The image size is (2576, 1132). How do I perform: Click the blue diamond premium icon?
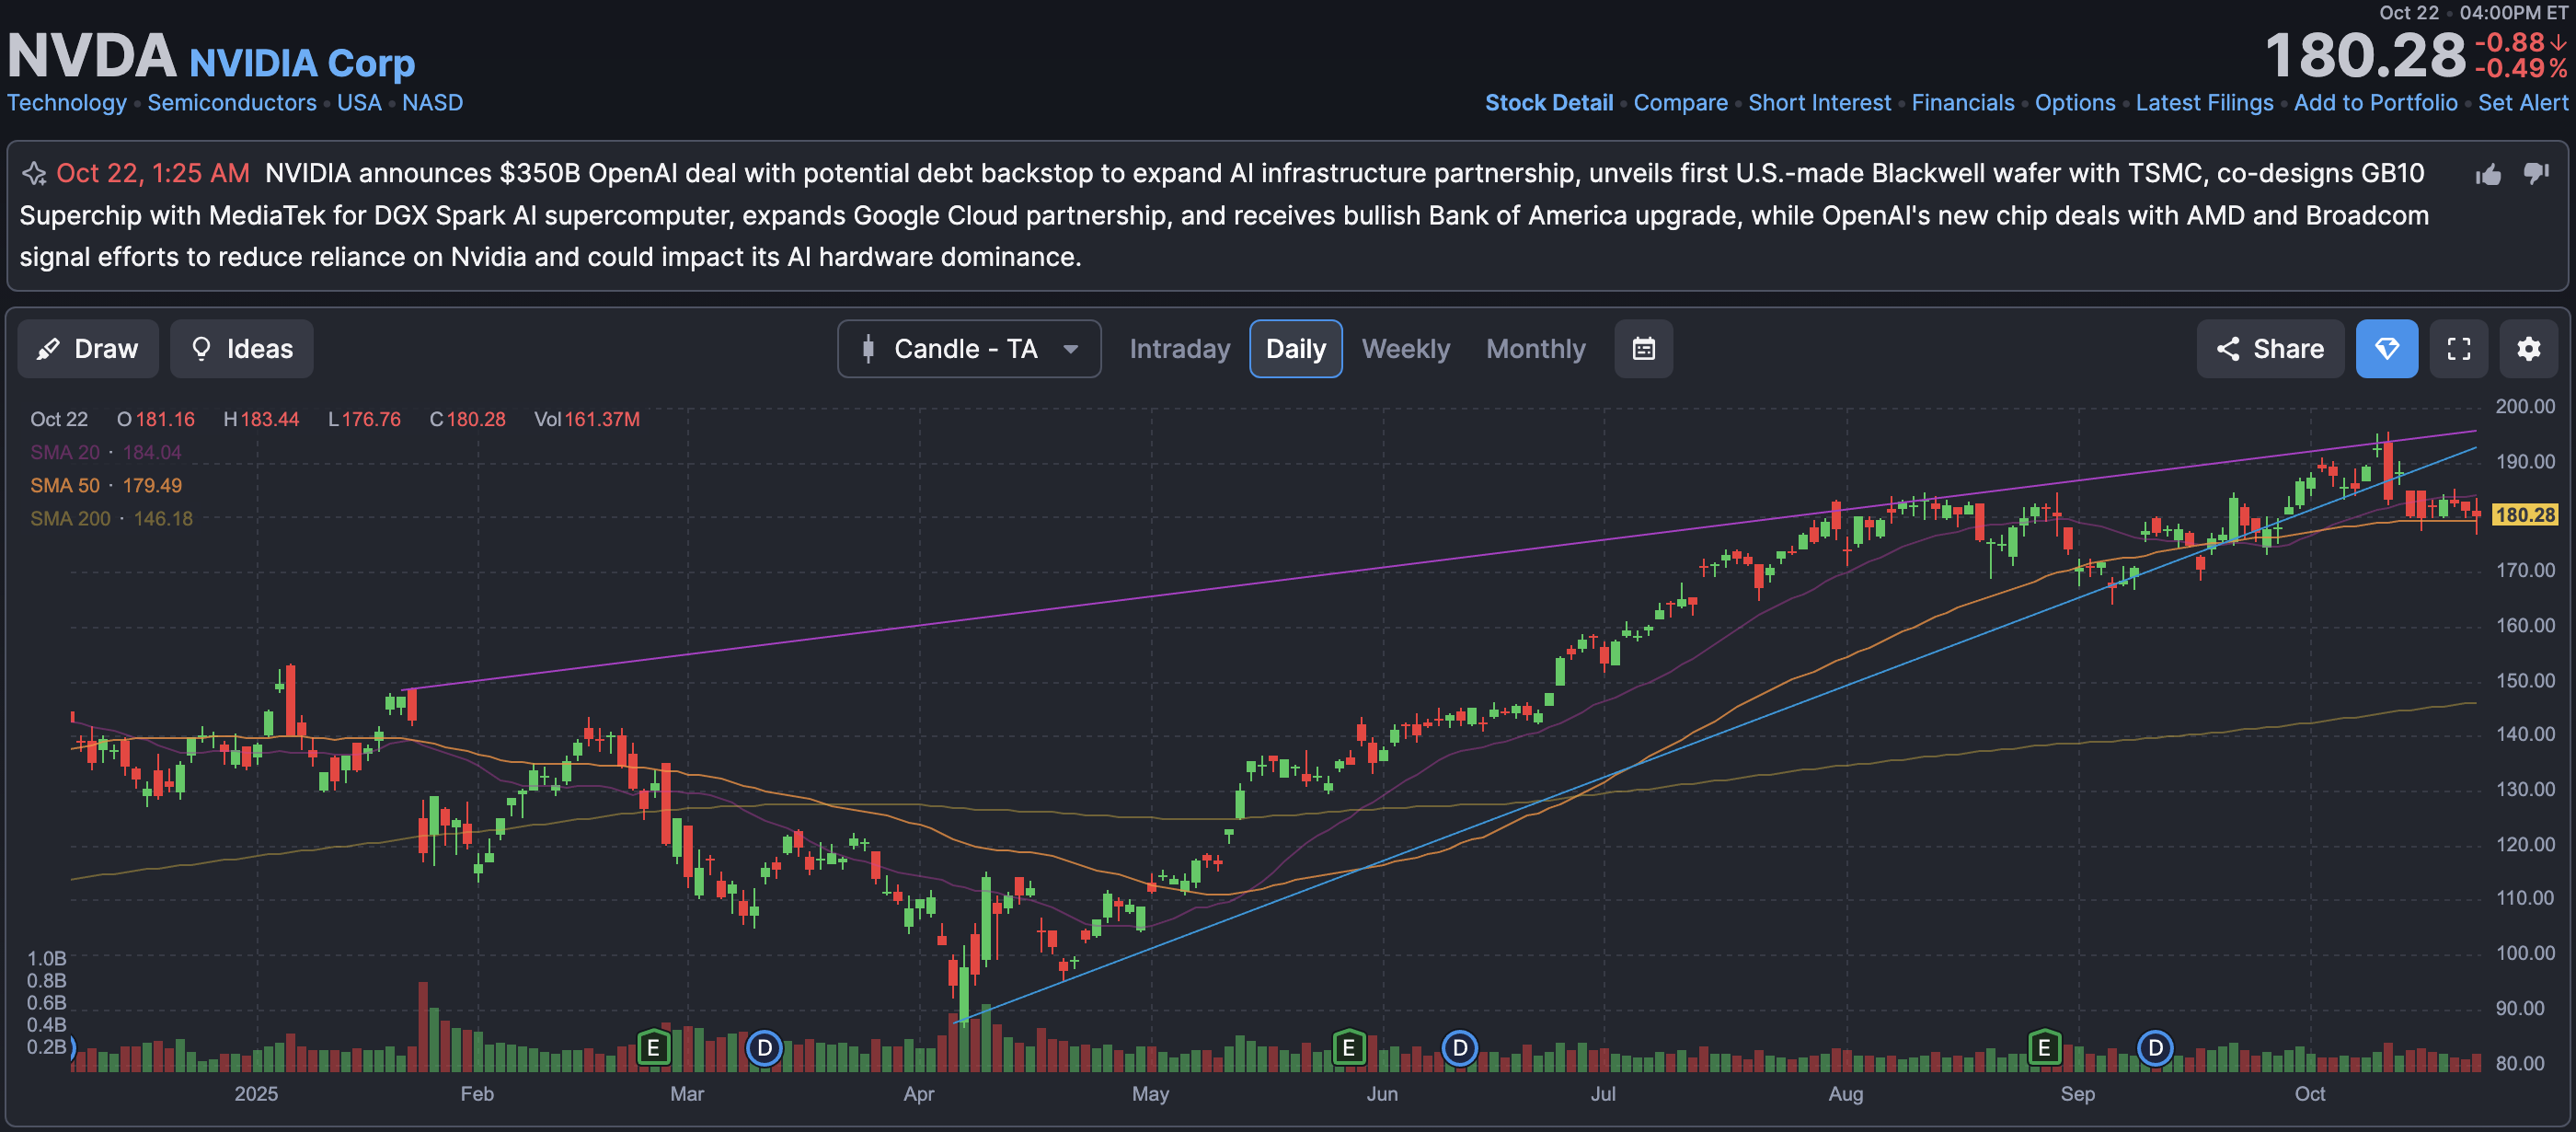coord(2386,349)
